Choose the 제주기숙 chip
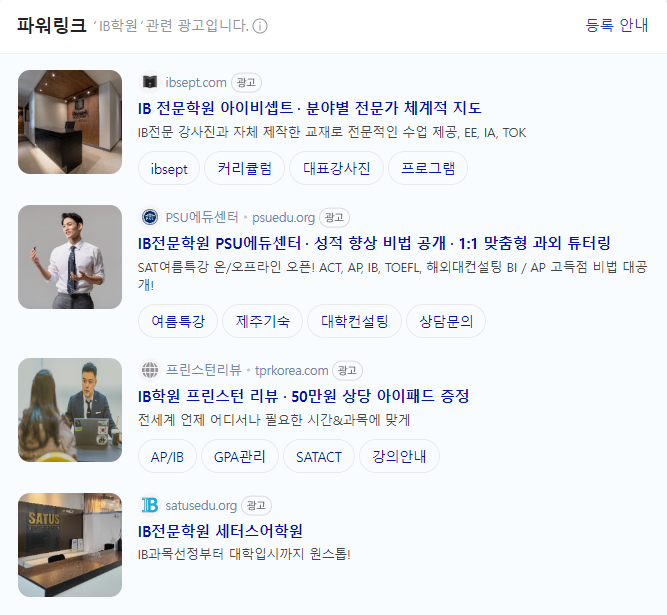Viewport: 667px width, 615px height. pos(262,321)
